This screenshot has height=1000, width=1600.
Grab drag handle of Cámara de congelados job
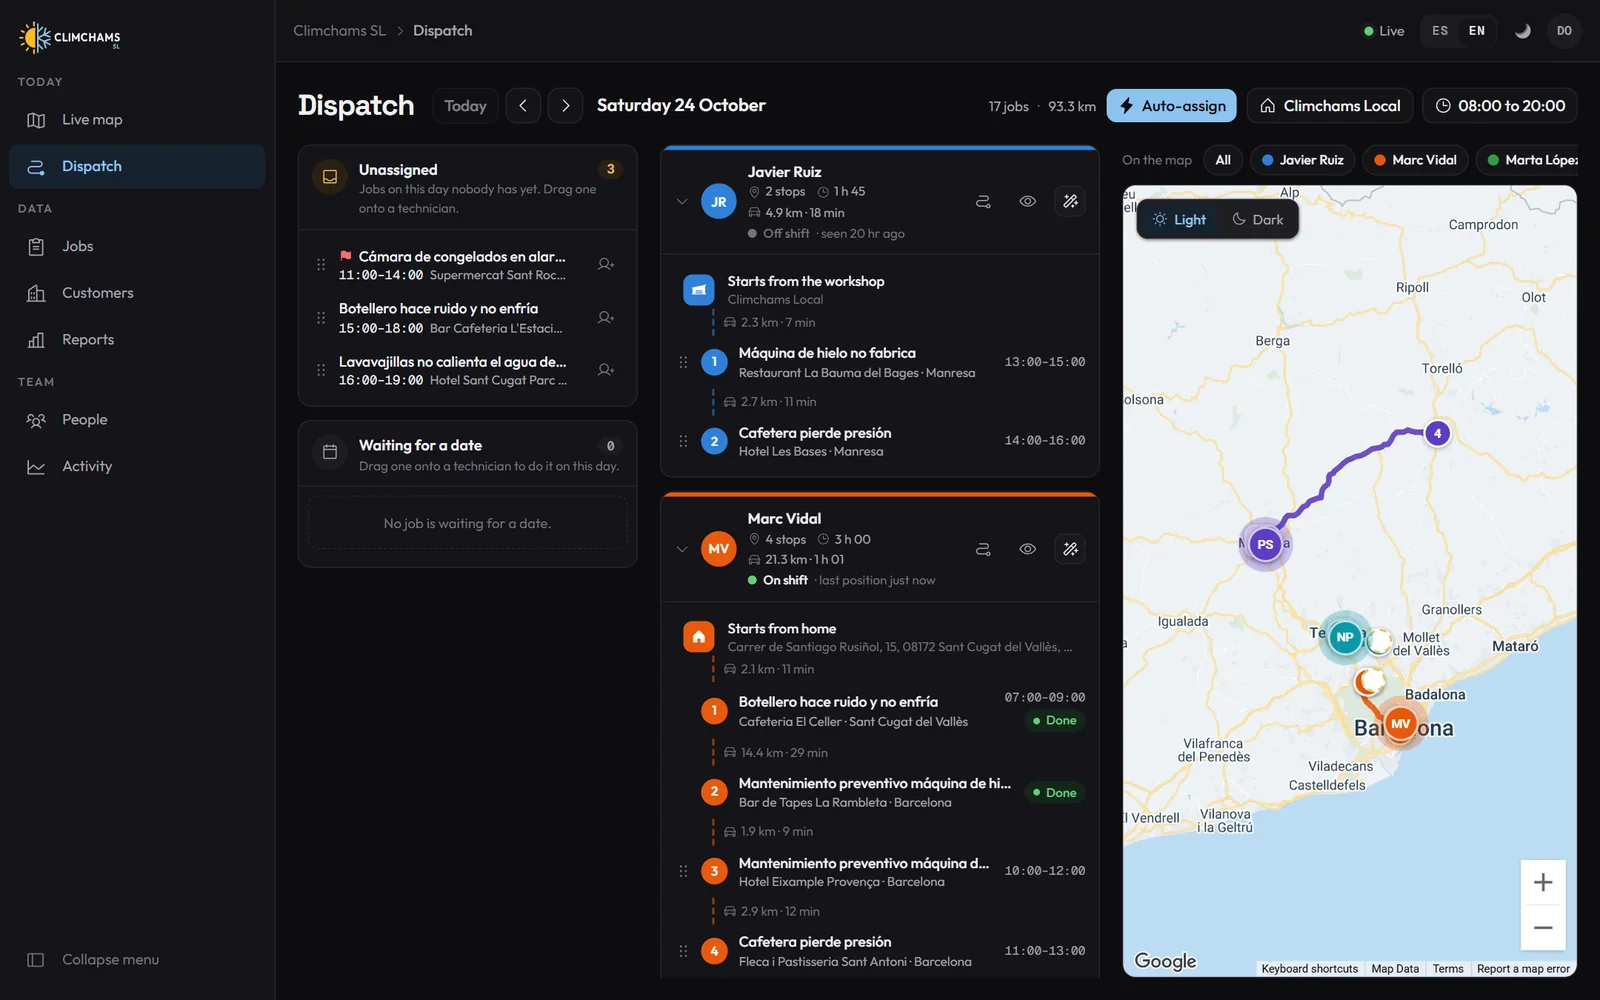[x=321, y=265]
